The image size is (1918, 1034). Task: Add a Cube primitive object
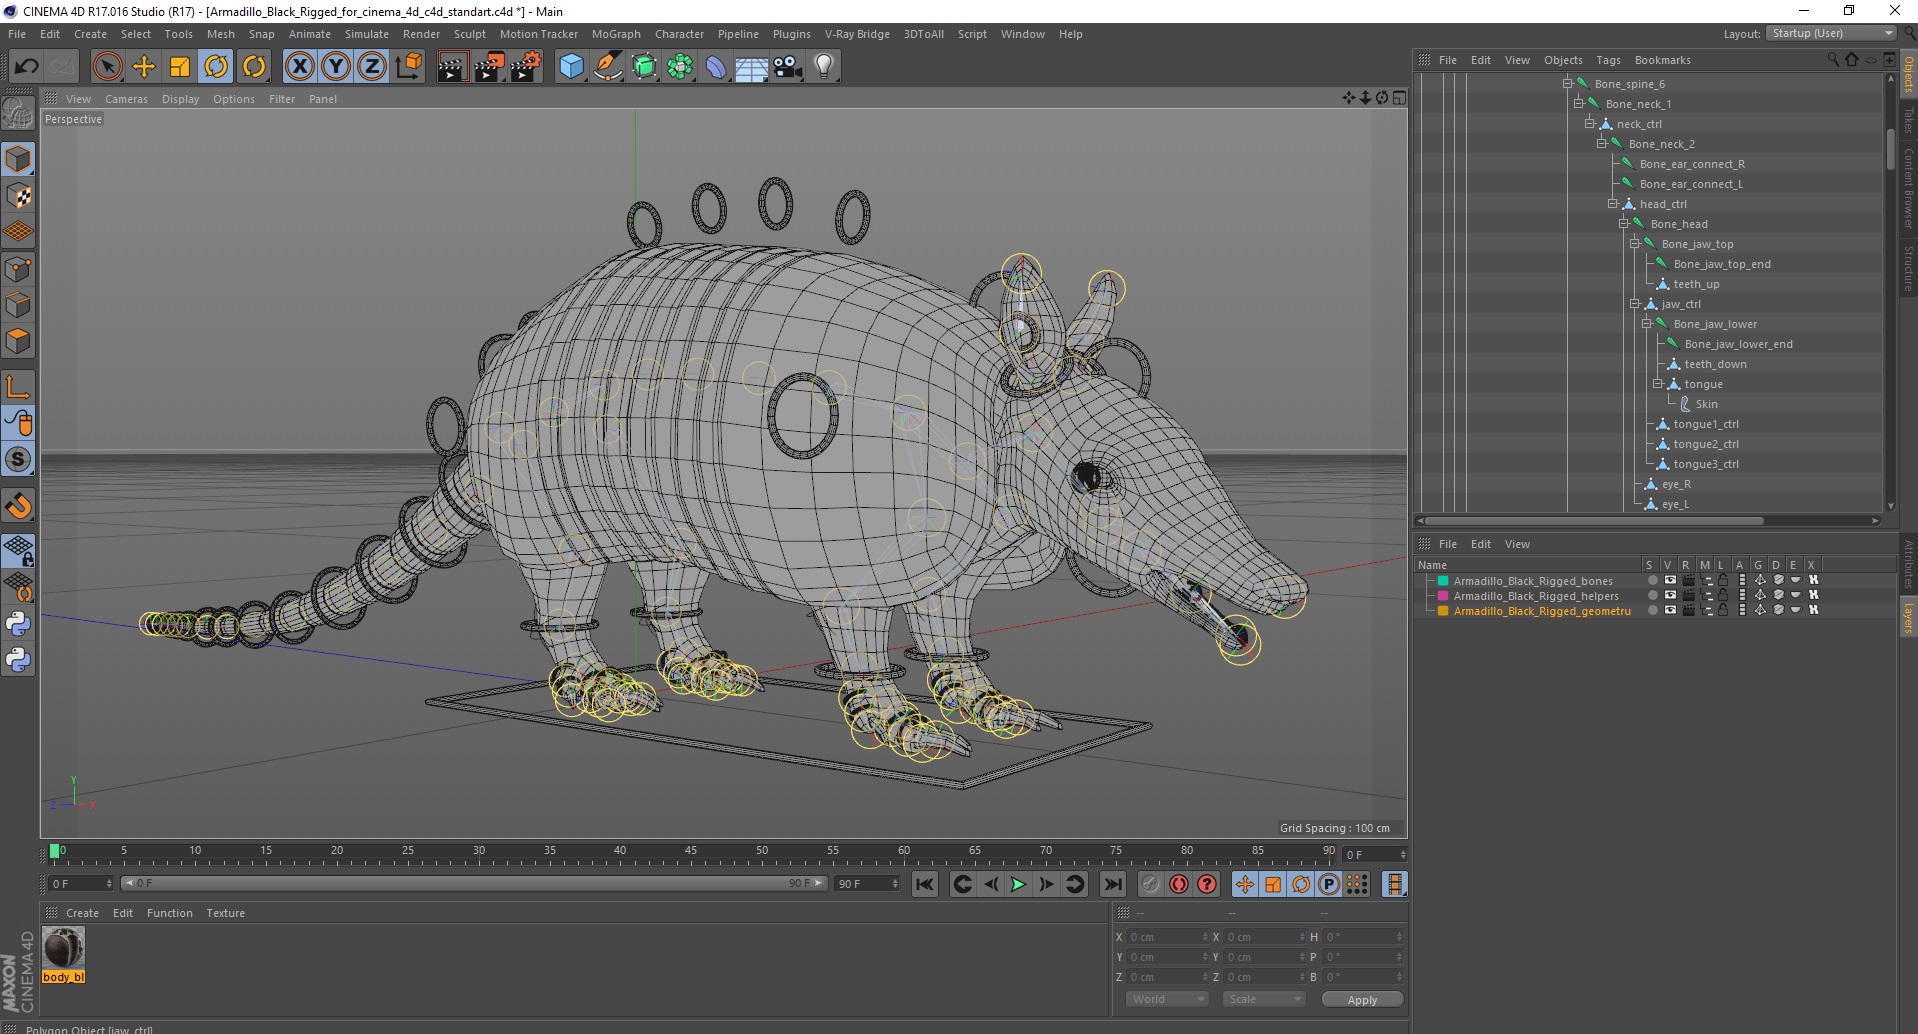point(571,67)
